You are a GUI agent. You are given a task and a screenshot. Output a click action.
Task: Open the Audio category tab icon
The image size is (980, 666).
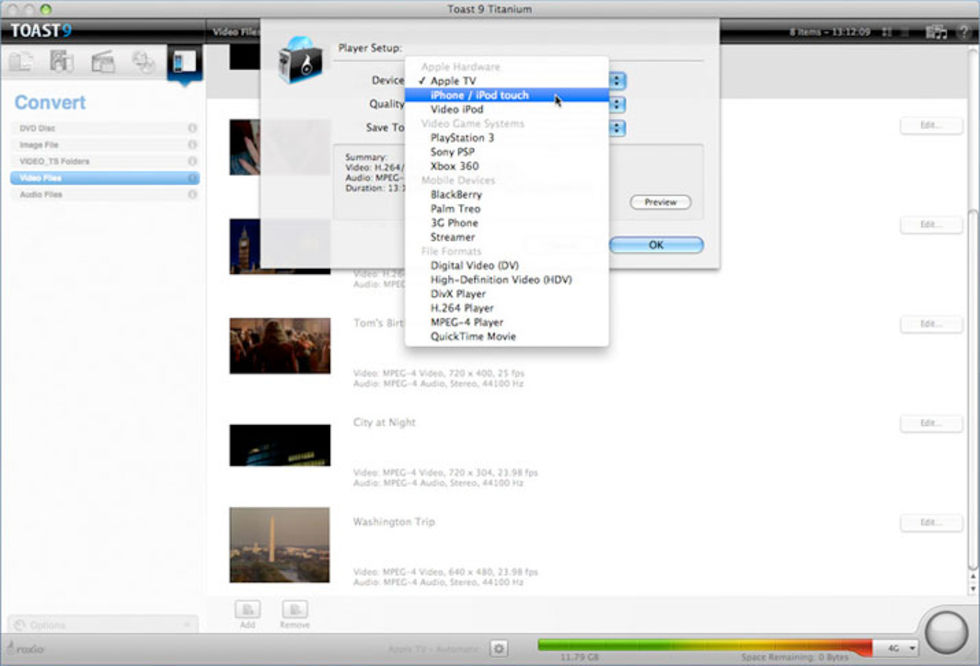[x=62, y=62]
